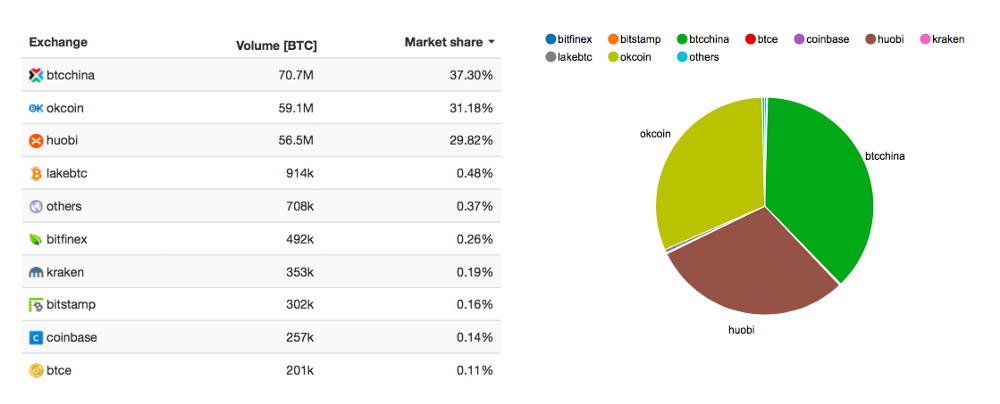This screenshot has height=404, width=1000.
Task: Click the 59.1M volume cell
Action: tap(296, 108)
